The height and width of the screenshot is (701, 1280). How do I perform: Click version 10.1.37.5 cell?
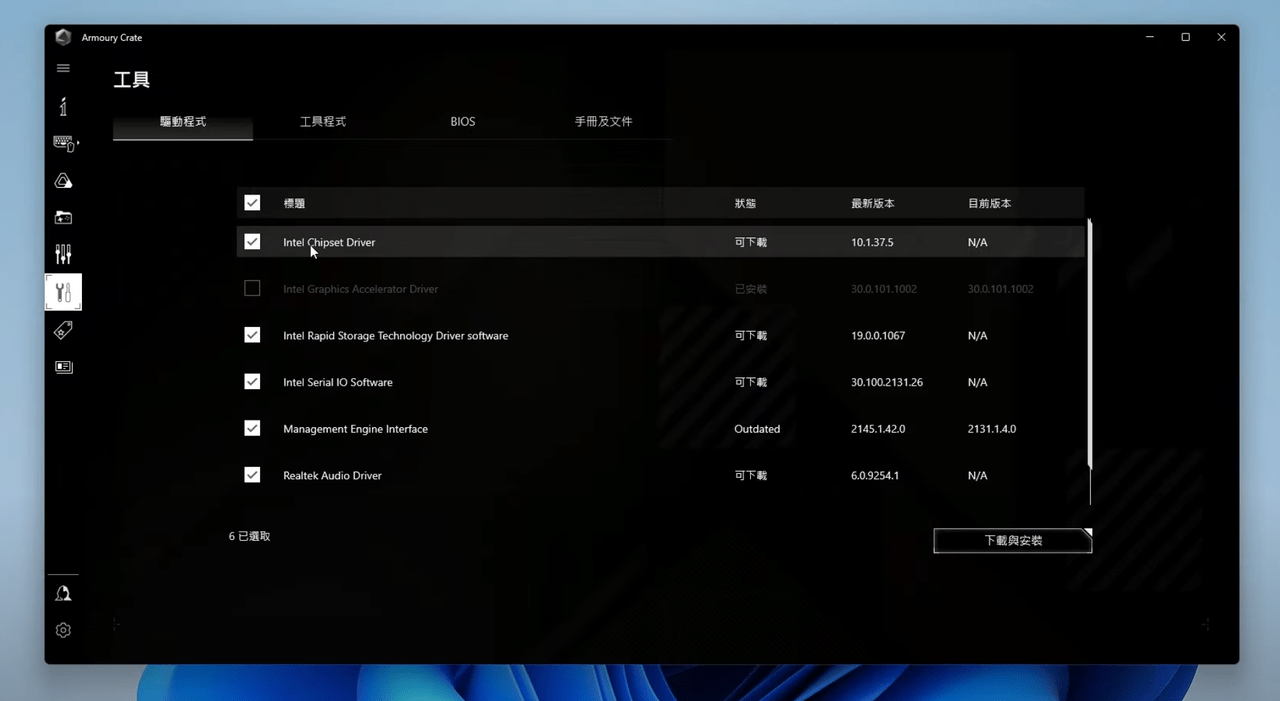tap(872, 242)
